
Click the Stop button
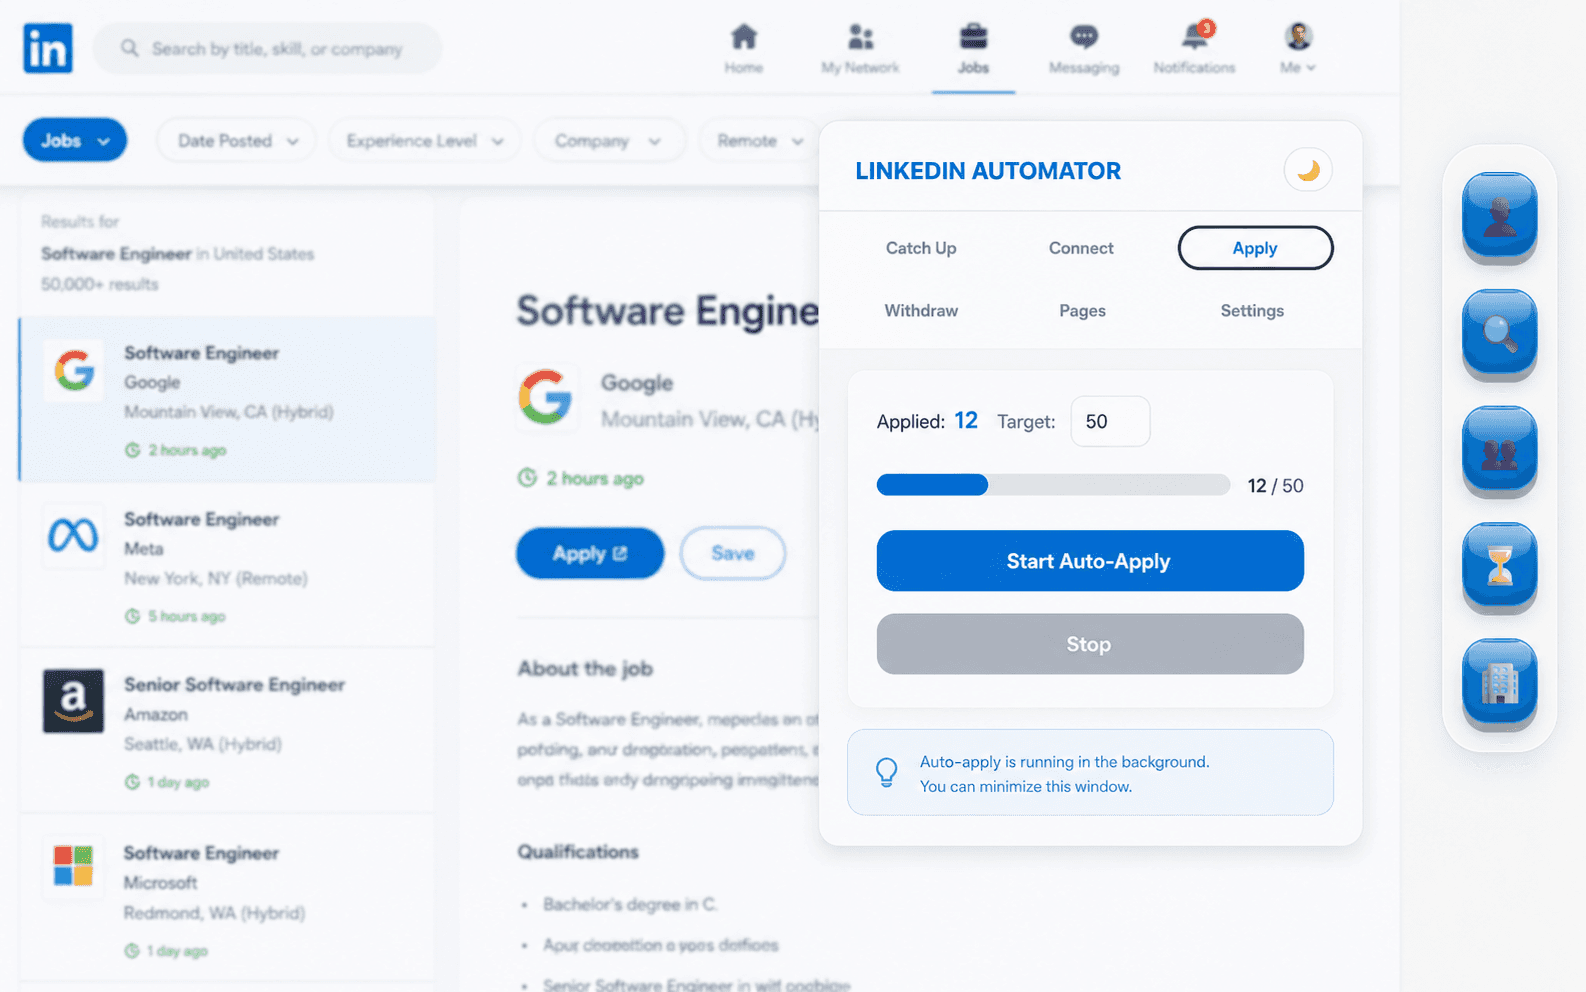click(x=1090, y=644)
